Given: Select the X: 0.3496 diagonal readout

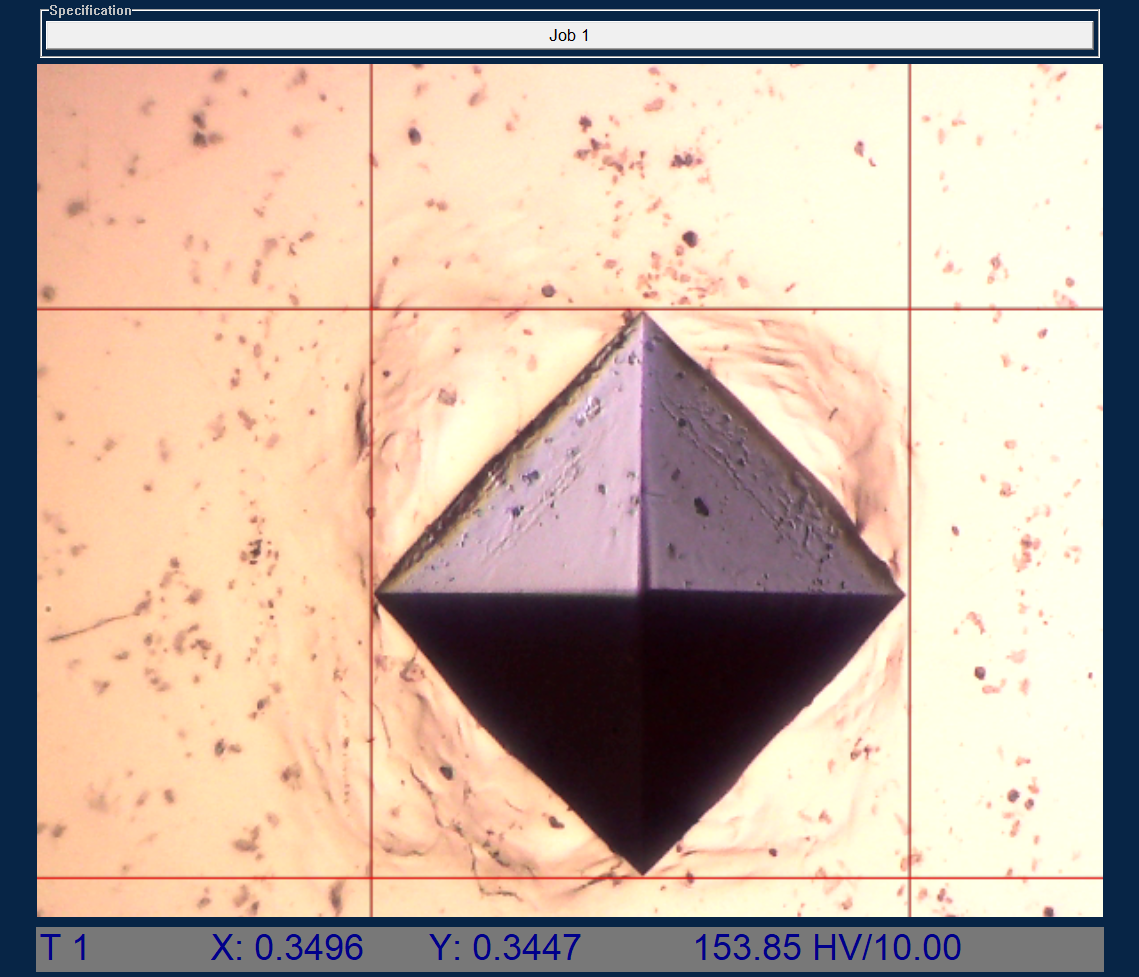Looking at the screenshot, I should click(287, 948).
